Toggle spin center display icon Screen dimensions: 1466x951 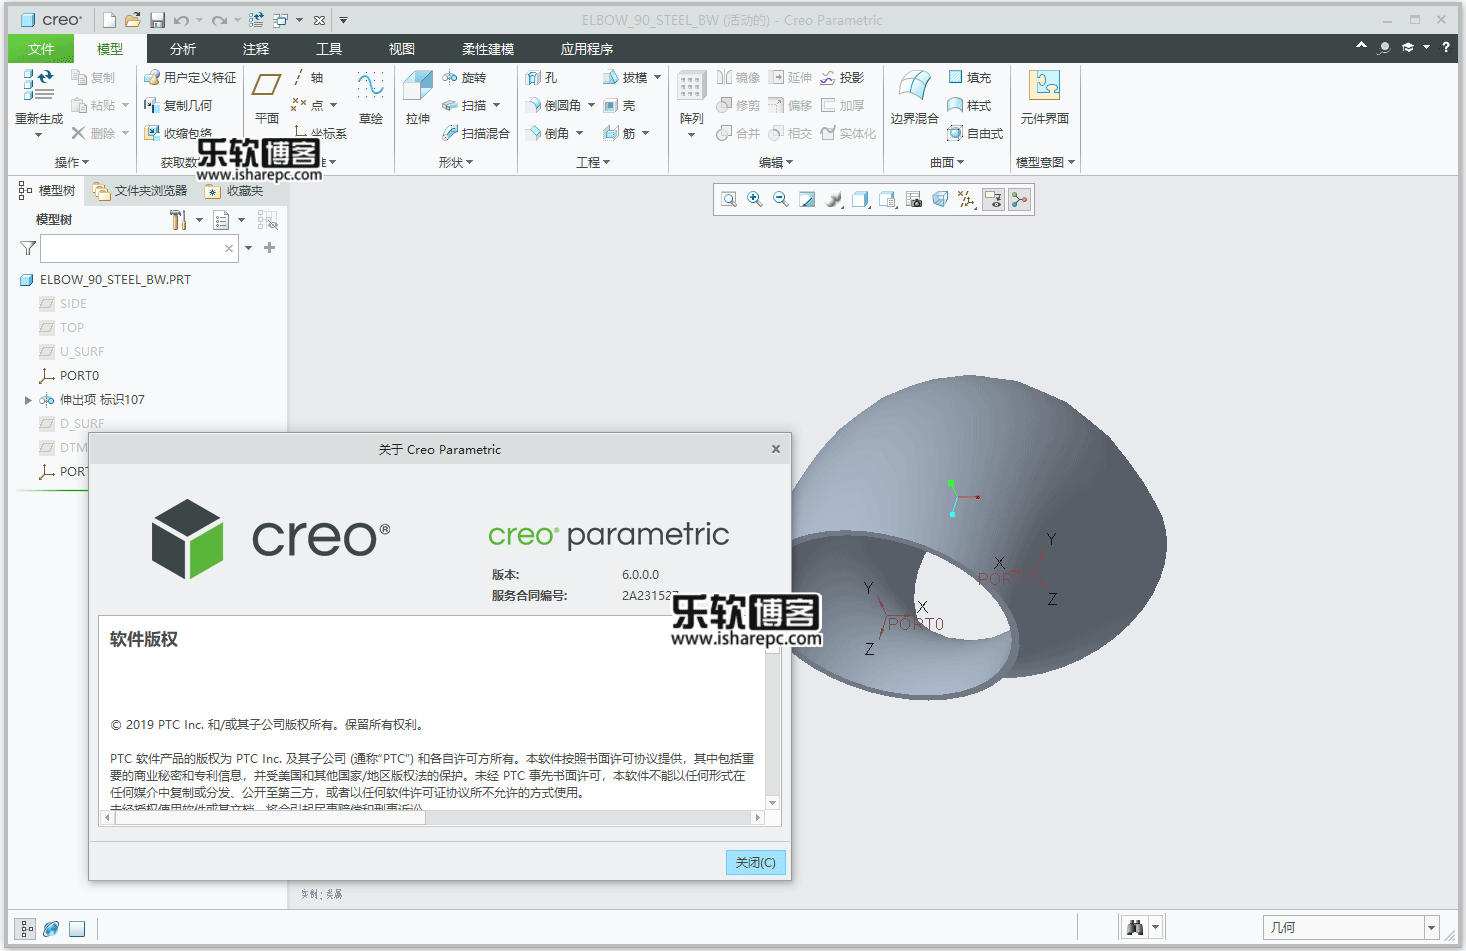(x=1019, y=200)
